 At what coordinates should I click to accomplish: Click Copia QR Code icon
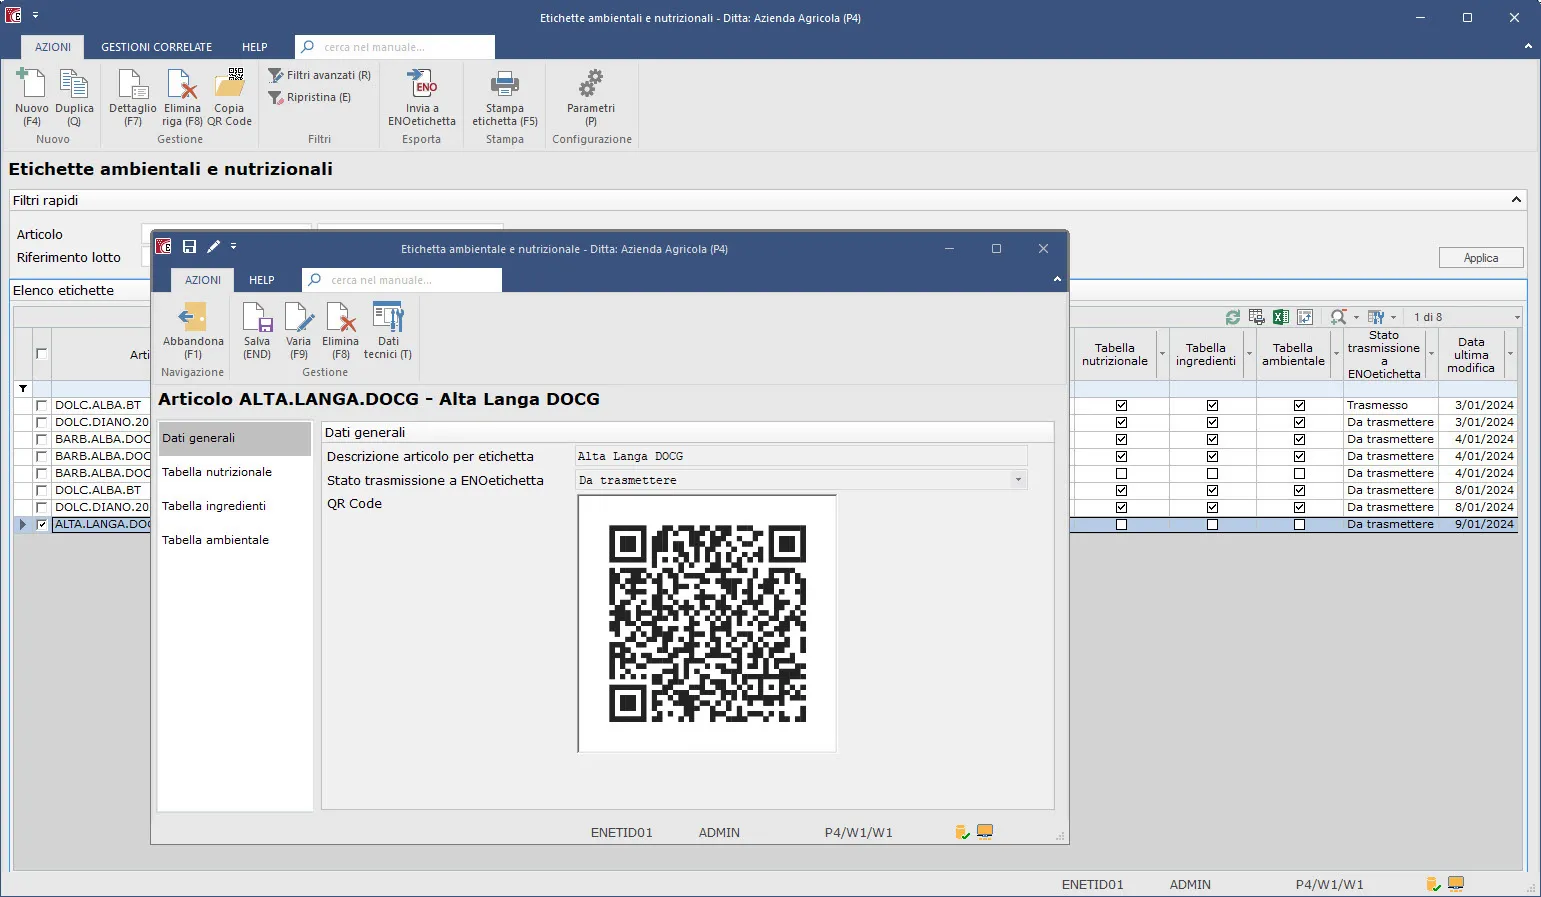(x=229, y=85)
